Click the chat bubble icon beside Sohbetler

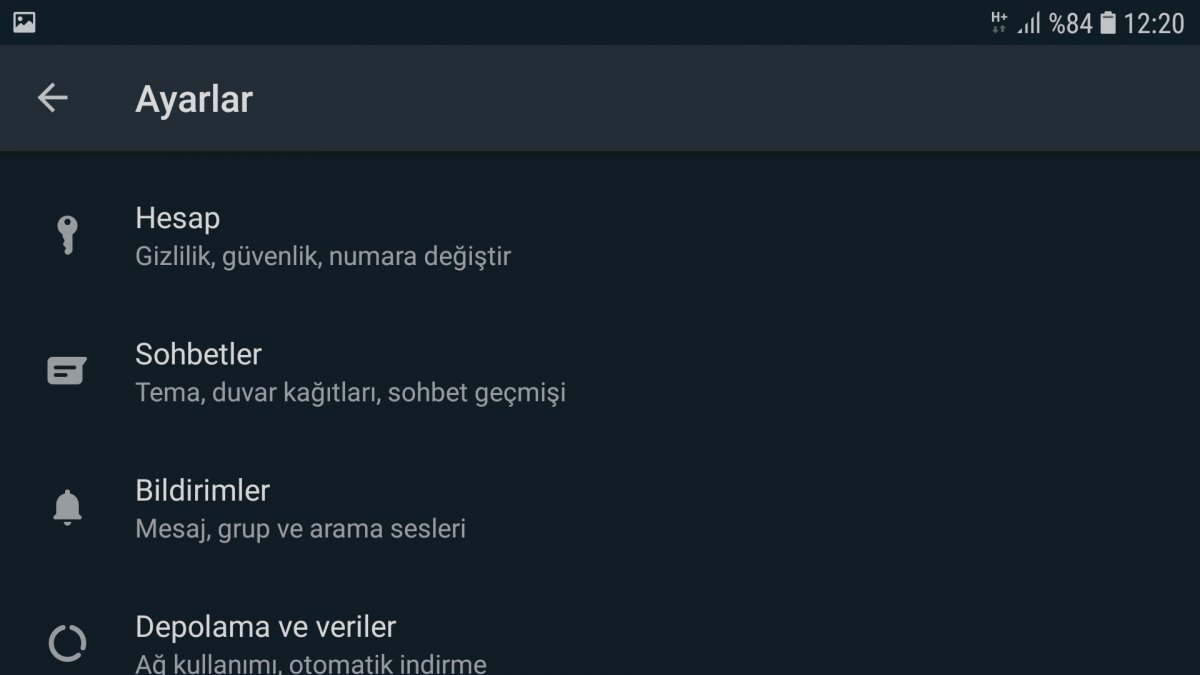pos(67,371)
